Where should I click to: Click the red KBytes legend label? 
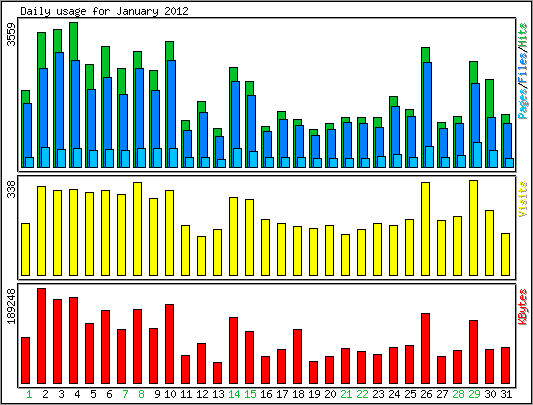(x=523, y=307)
